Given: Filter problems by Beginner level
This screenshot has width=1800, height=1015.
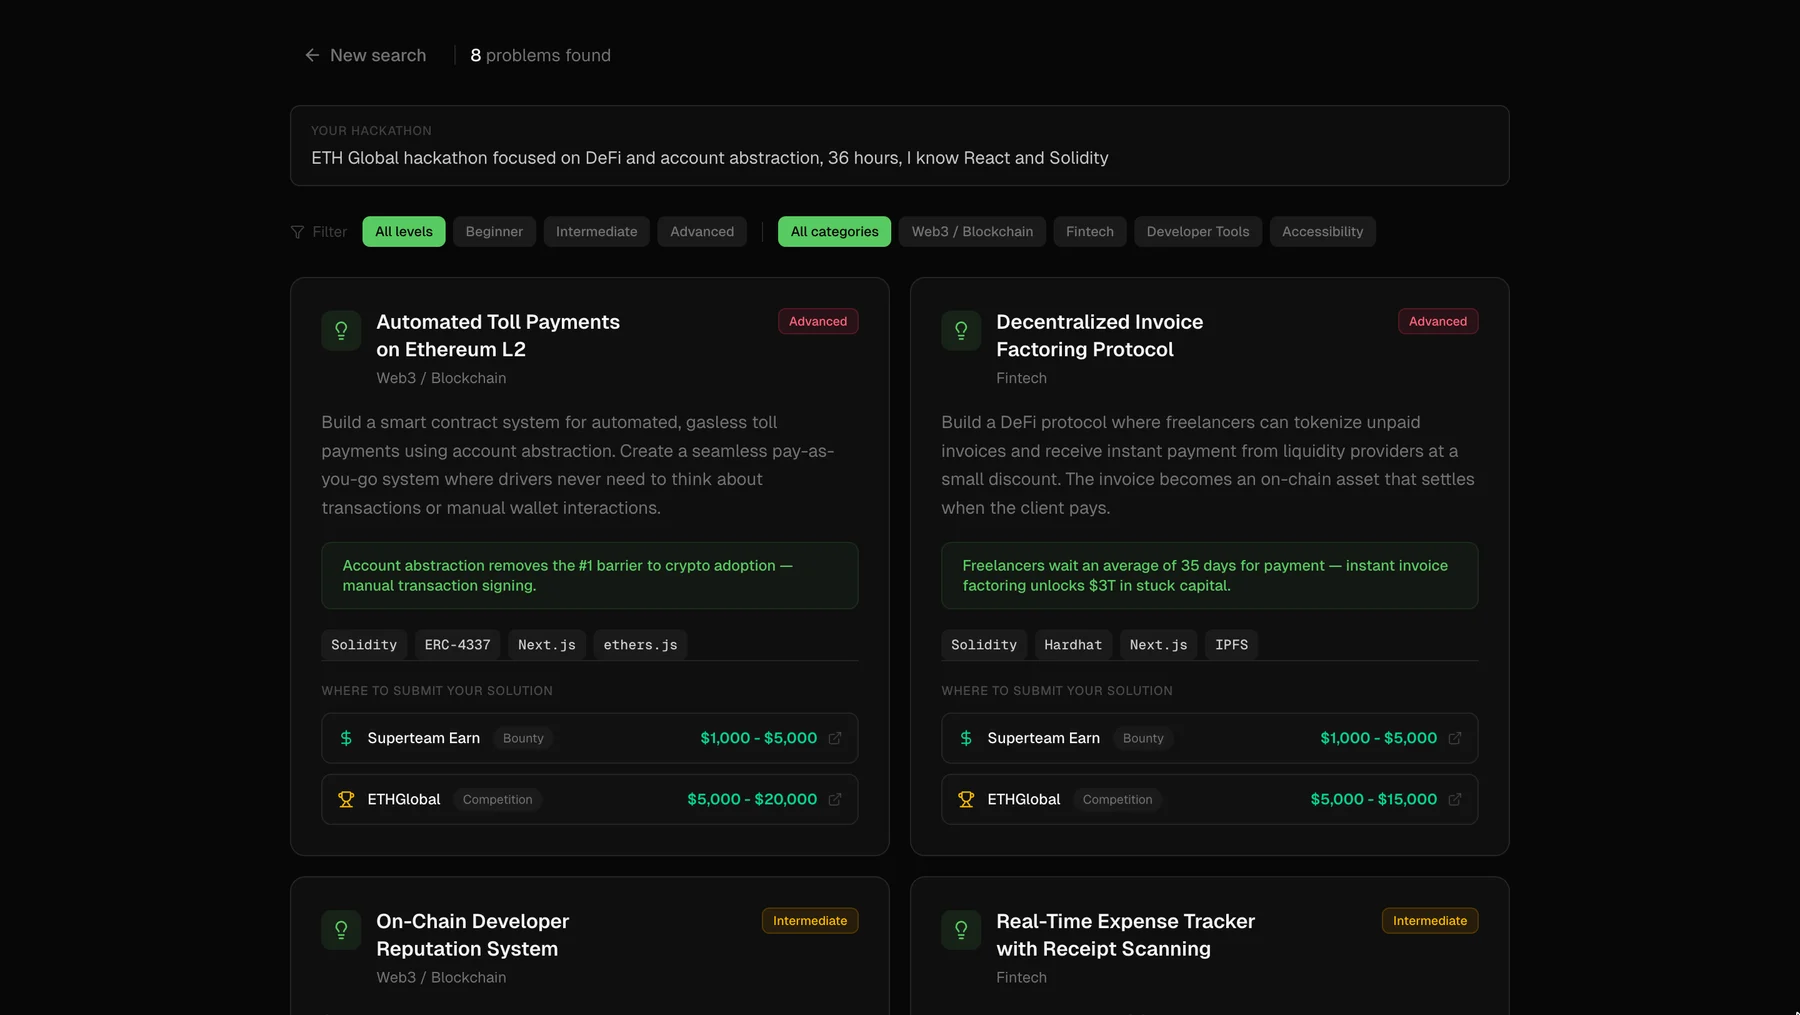Looking at the screenshot, I should click(494, 231).
